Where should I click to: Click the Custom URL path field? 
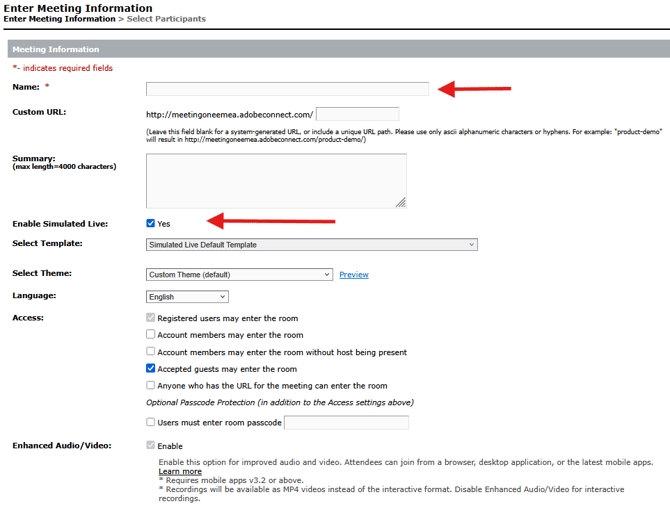357,114
